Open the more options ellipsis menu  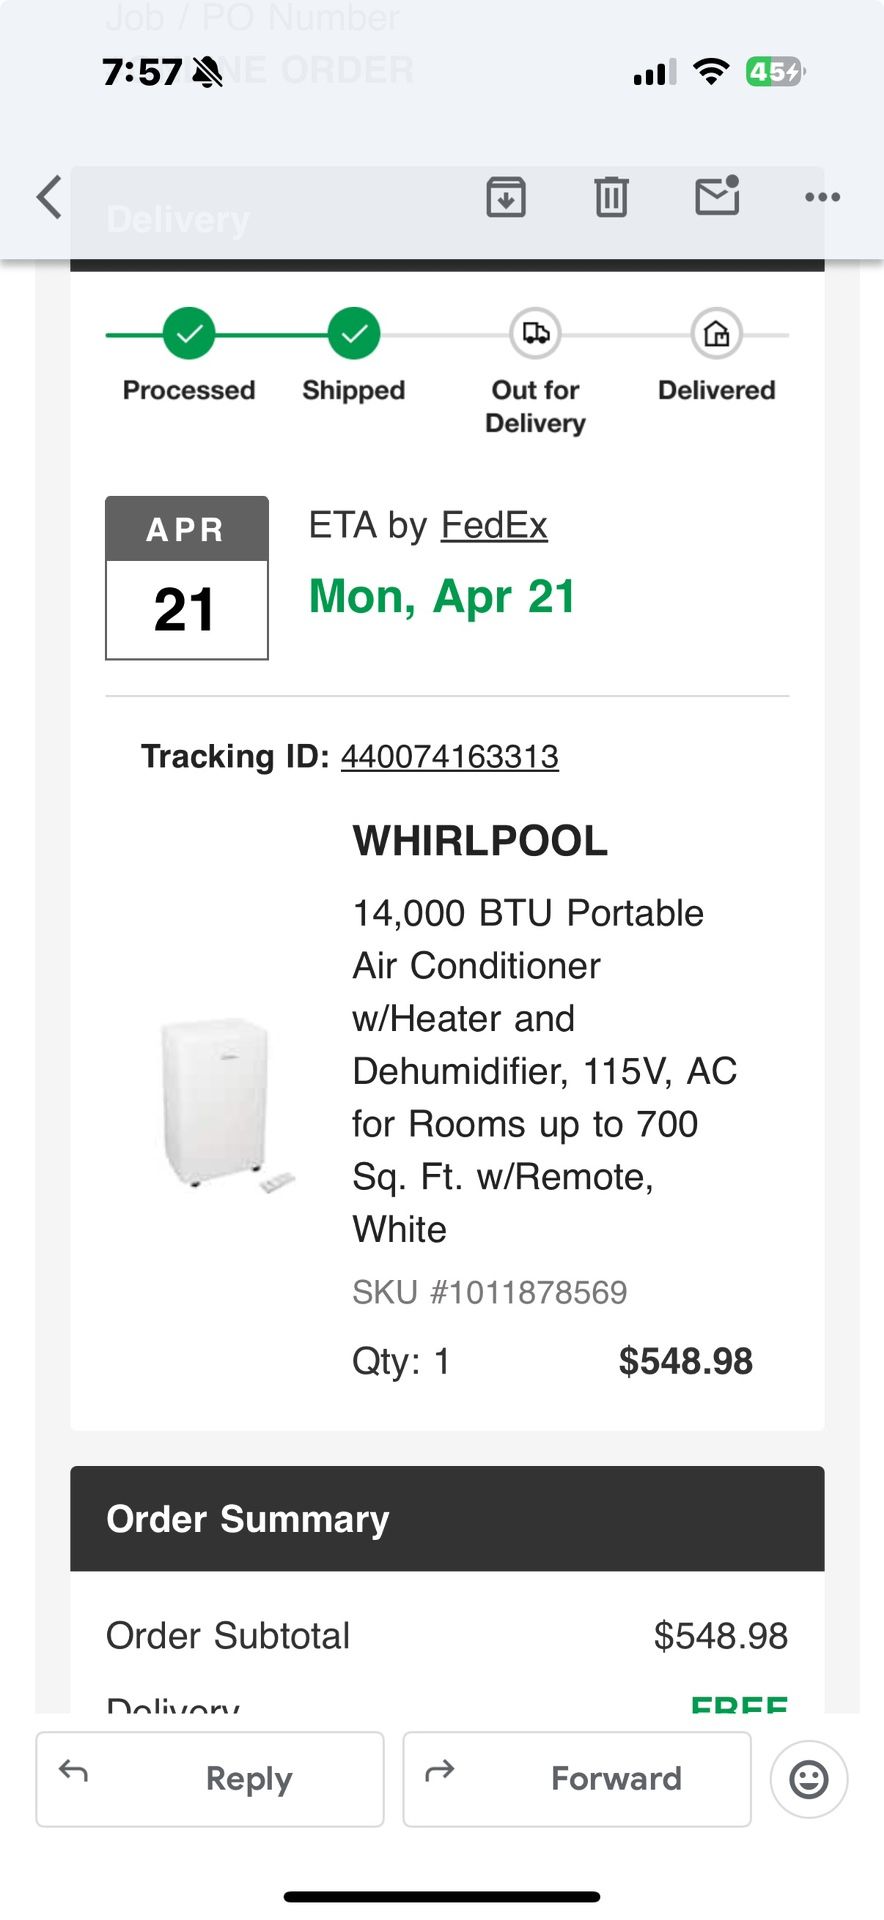(x=822, y=197)
